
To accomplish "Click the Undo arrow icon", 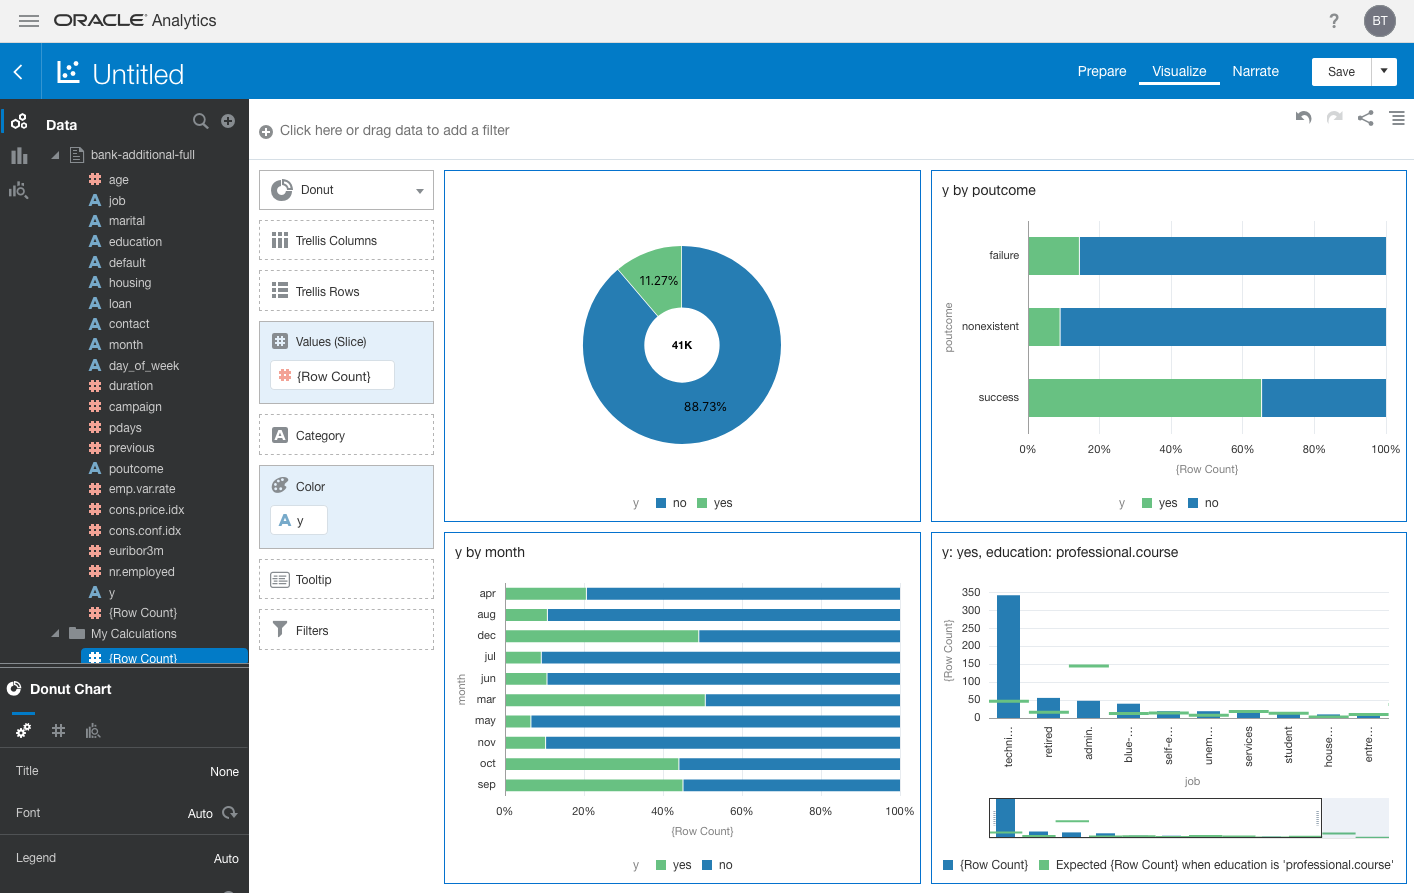I will pos(1303,117).
